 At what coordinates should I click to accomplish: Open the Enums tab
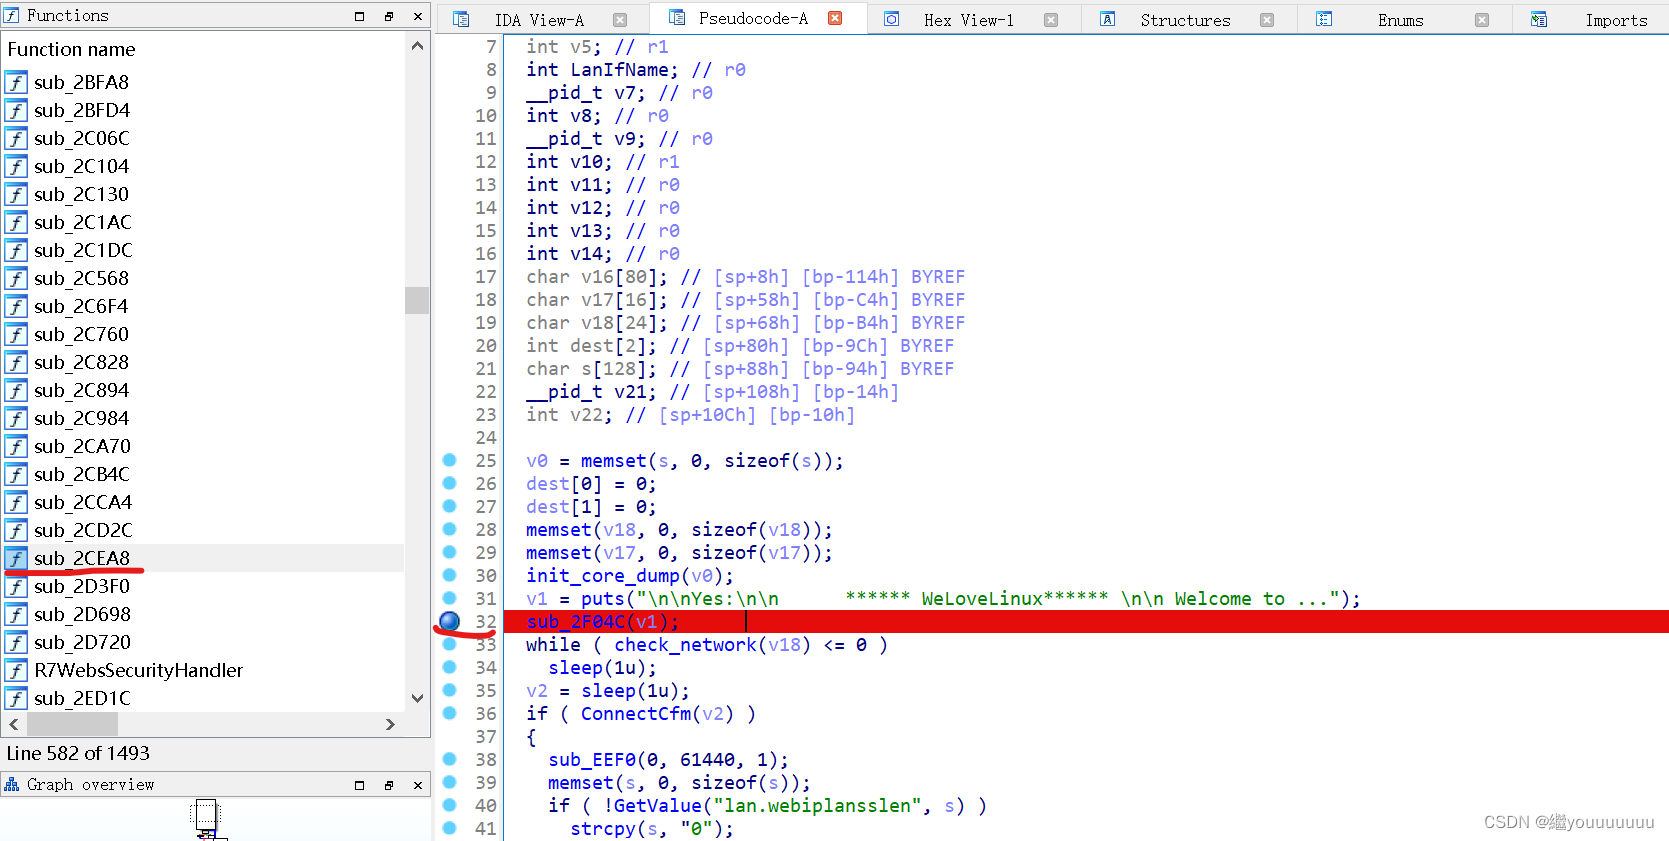(1400, 20)
